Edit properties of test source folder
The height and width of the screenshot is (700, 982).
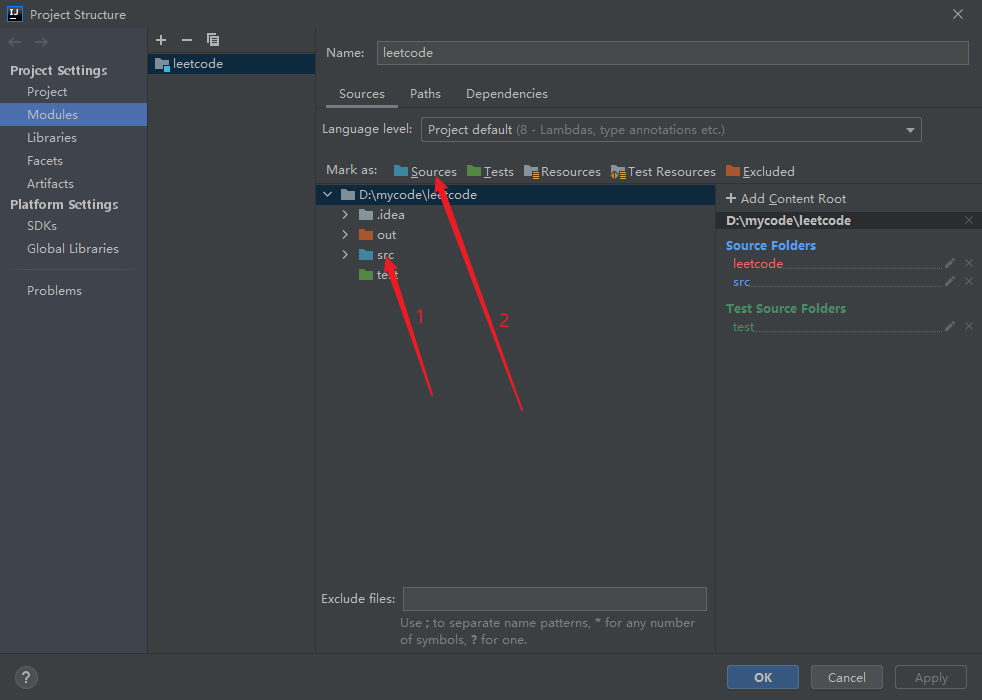tap(950, 326)
